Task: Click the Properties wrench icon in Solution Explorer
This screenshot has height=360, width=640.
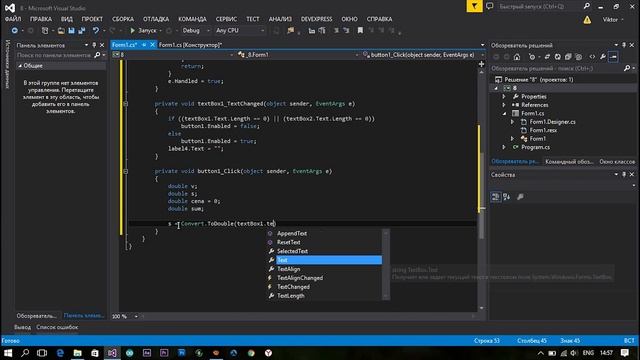Action: click(602, 57)
